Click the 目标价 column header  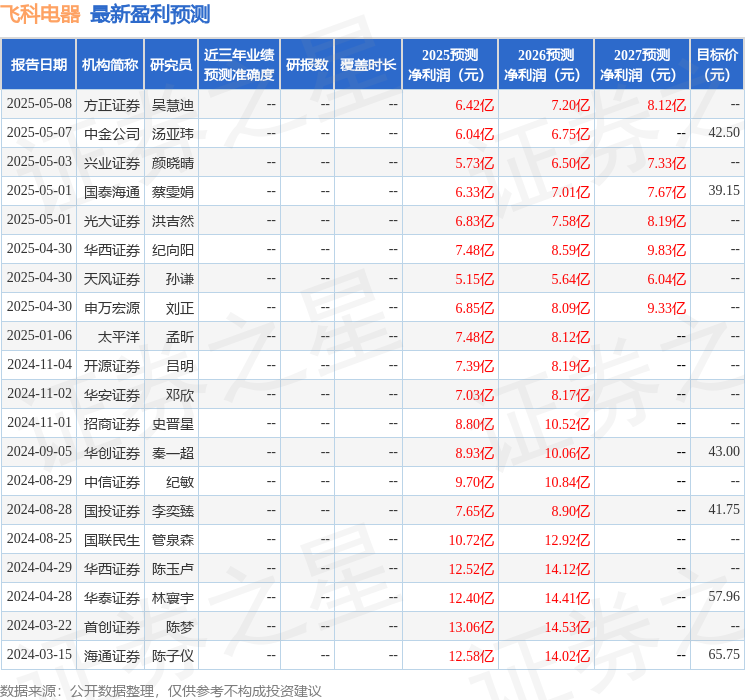pyautogui.click(x=717, y=65)
